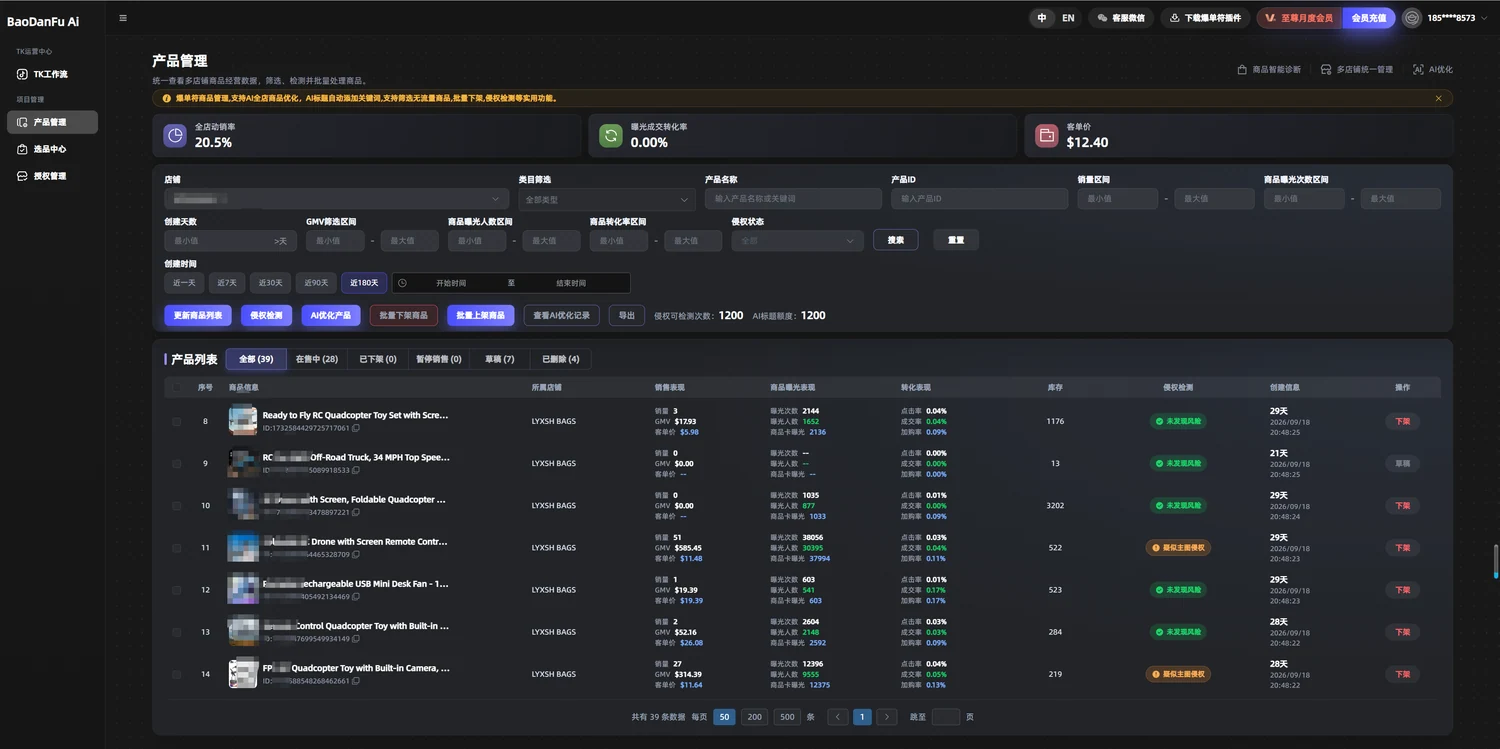Viewport: 1500px width, 749px height.
Task: Check the checkbox for product row 10
Action: click(x=177, y=506)
